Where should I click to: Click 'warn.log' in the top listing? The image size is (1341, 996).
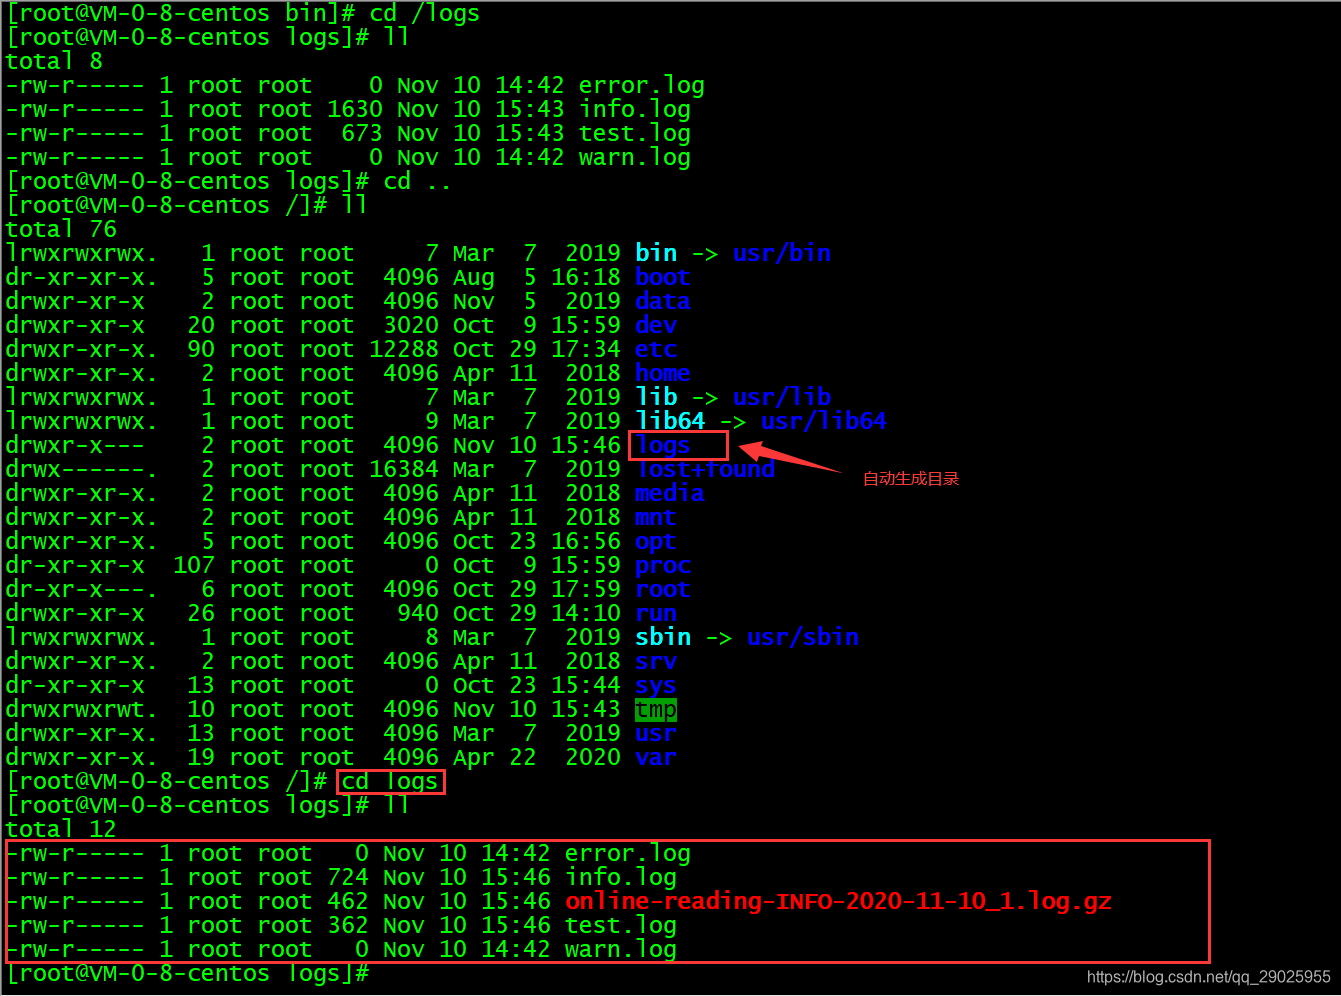point(635,158)
